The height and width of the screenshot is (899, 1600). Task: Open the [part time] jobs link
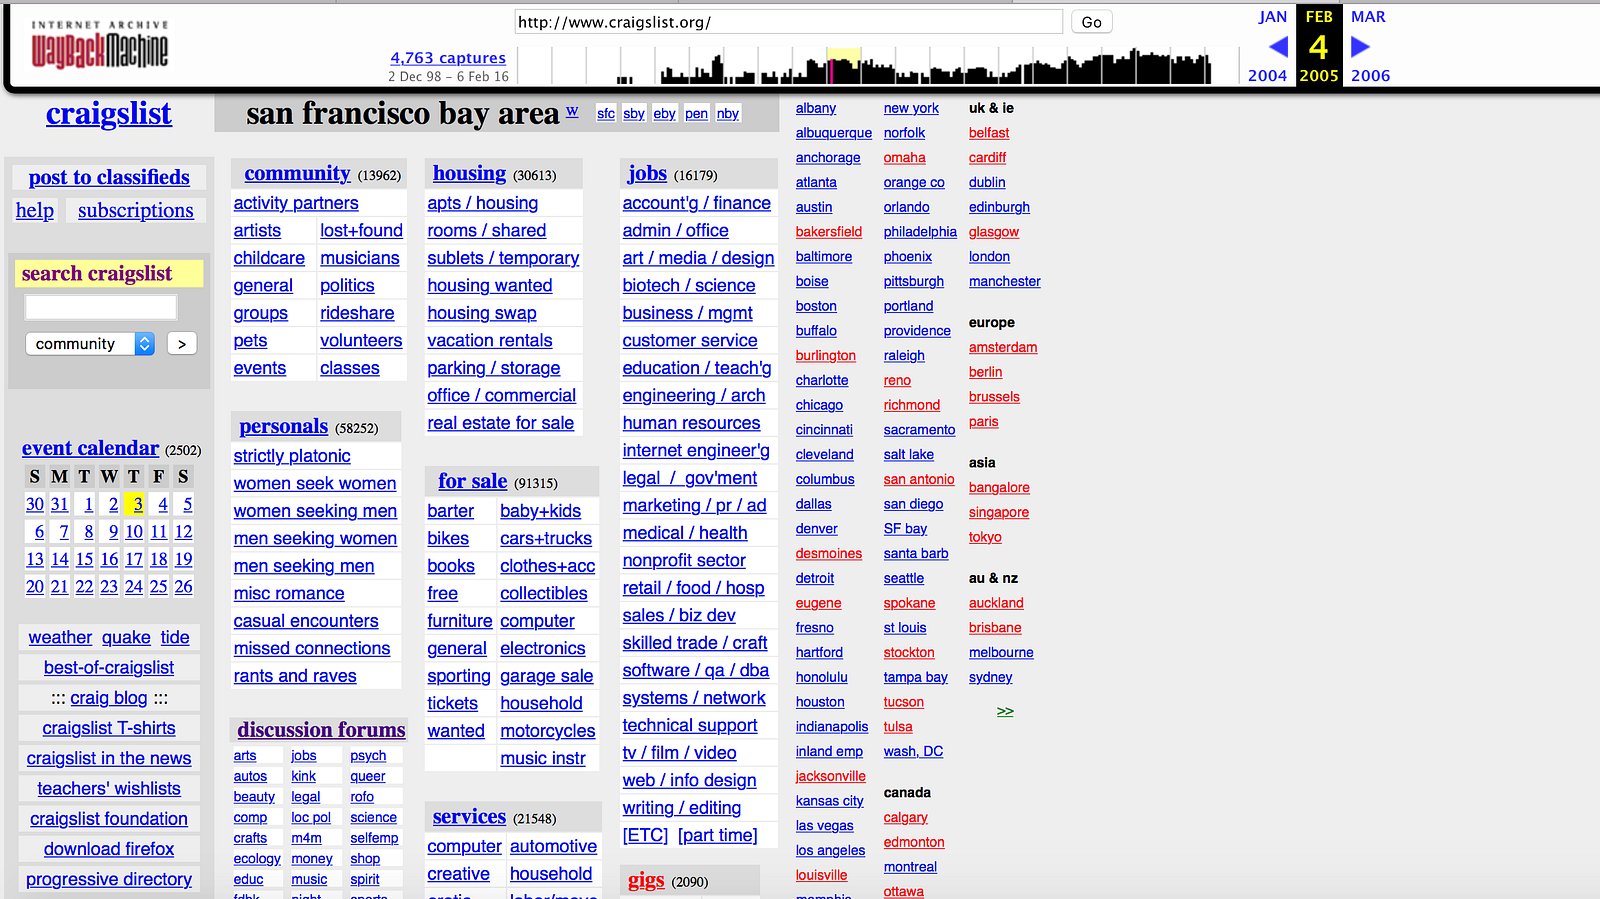718,836
